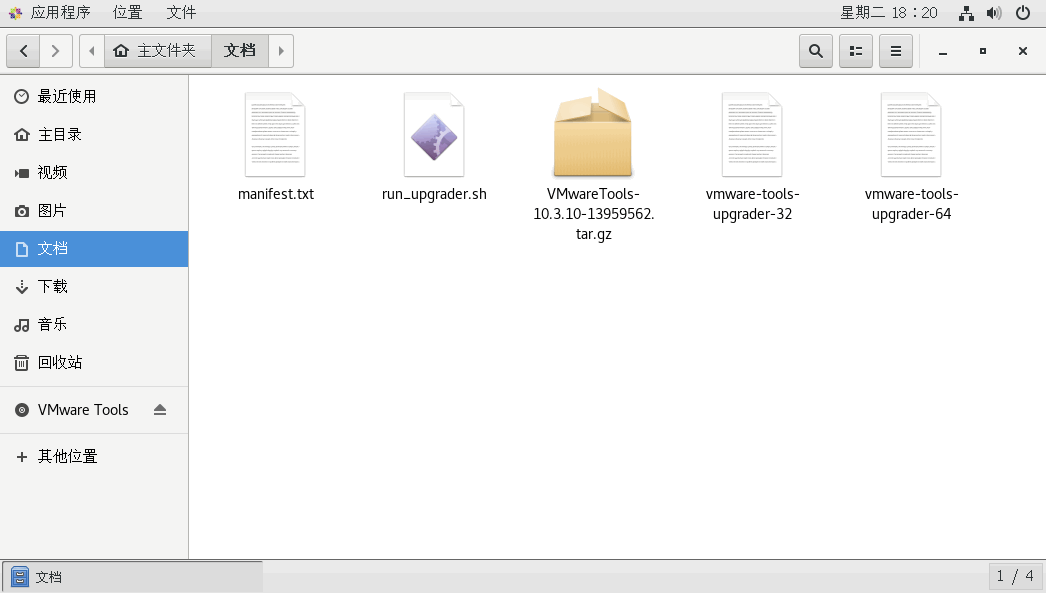Screen dimensions: 1046x593
Task: Open the 视频 sidebar folder
Action: [94, 173]
